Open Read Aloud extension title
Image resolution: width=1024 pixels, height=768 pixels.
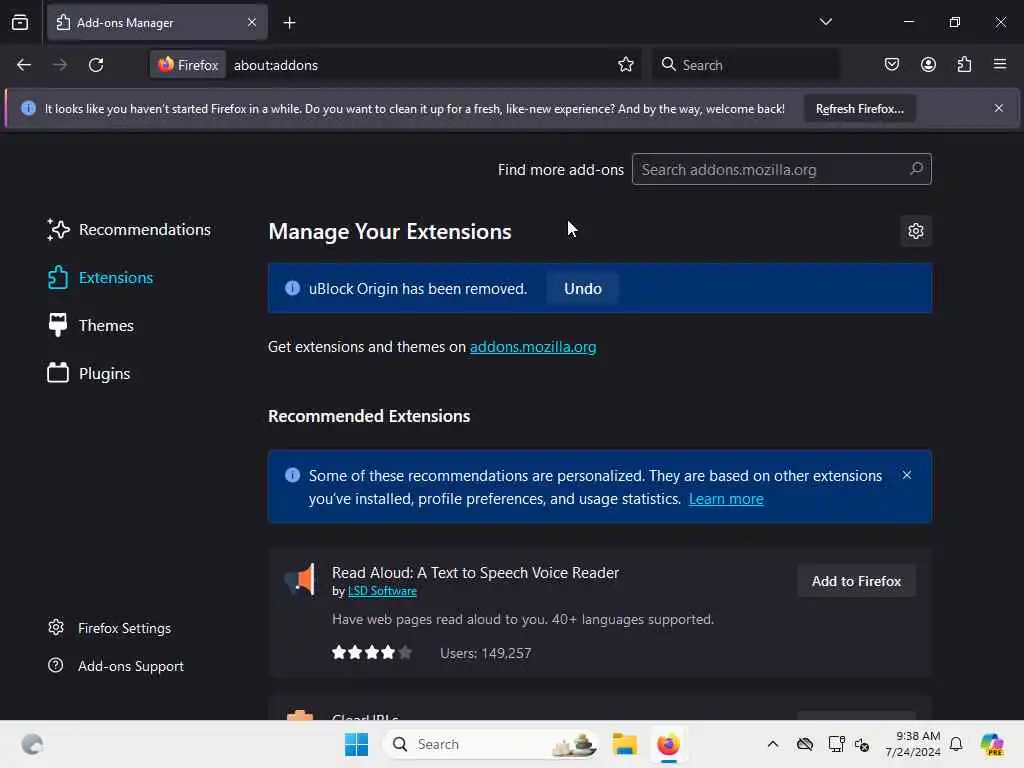pos(475,573)
